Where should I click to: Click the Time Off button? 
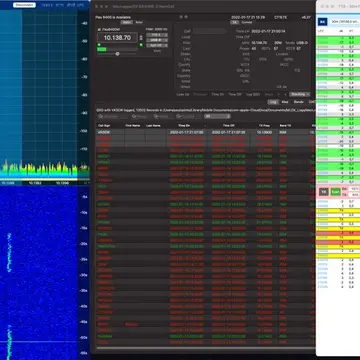(x=235, y=94)
